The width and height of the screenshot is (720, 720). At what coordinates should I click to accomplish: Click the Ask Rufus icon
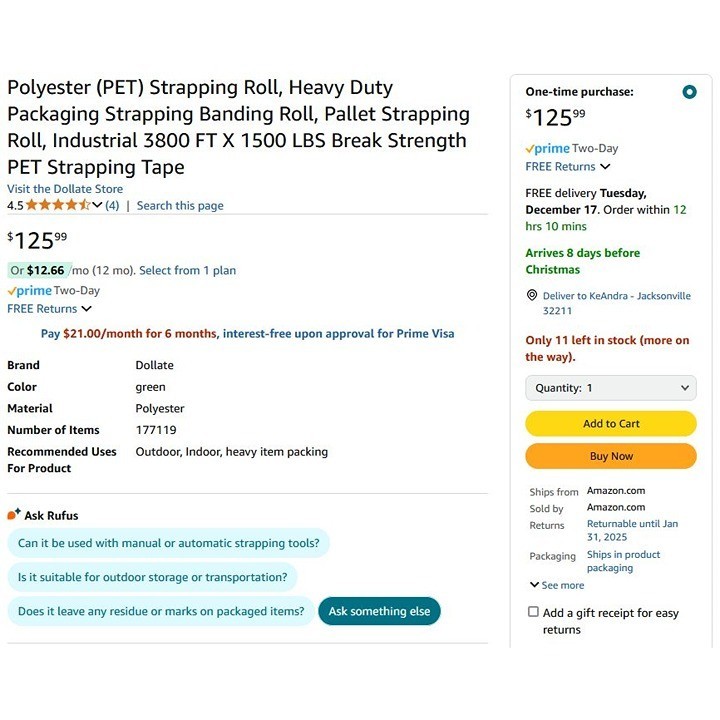click(x=14, y=515)
